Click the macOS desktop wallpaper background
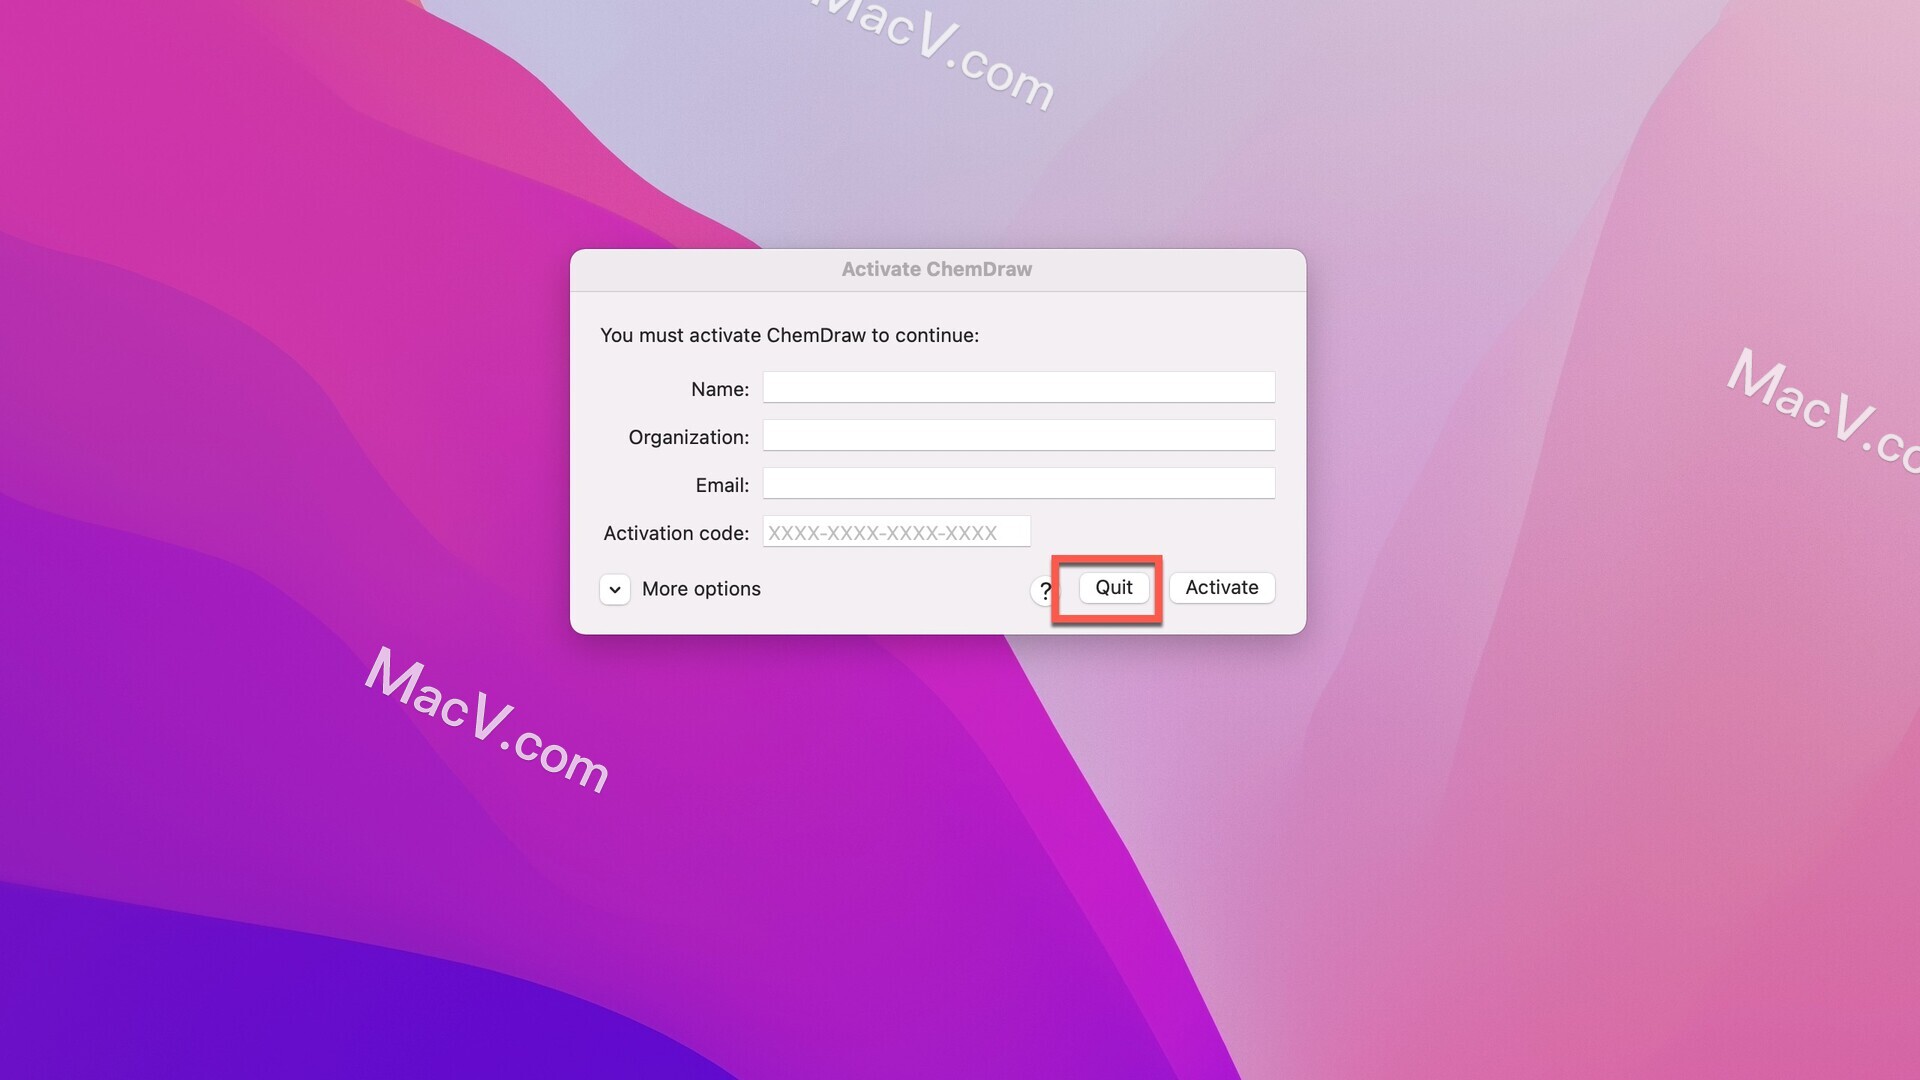Screen dimensions: 1920x1080 click(x=264, y=923)
